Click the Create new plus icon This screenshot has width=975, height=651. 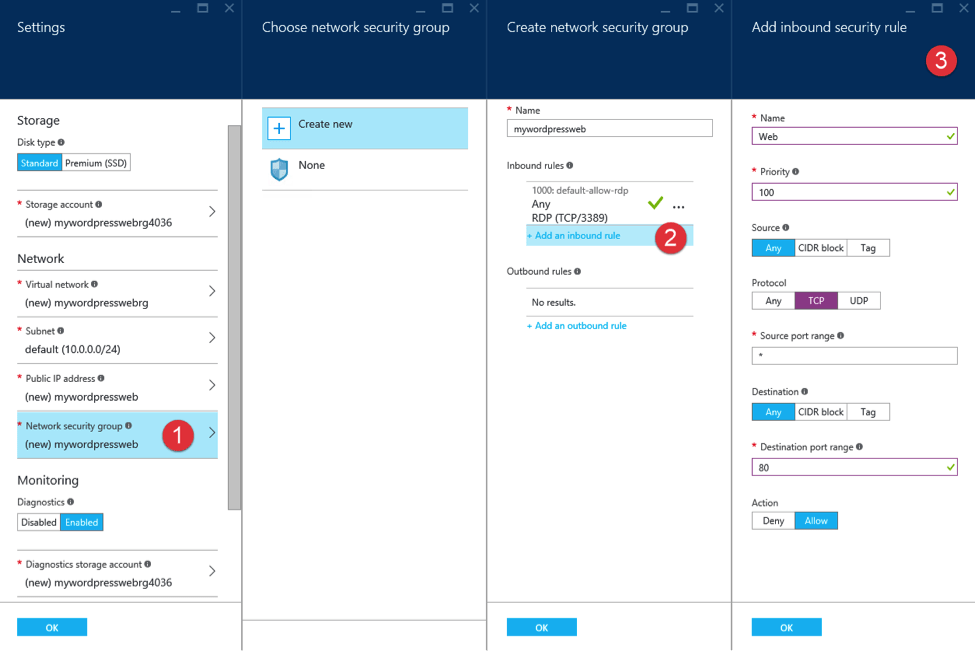click(278, 128)
